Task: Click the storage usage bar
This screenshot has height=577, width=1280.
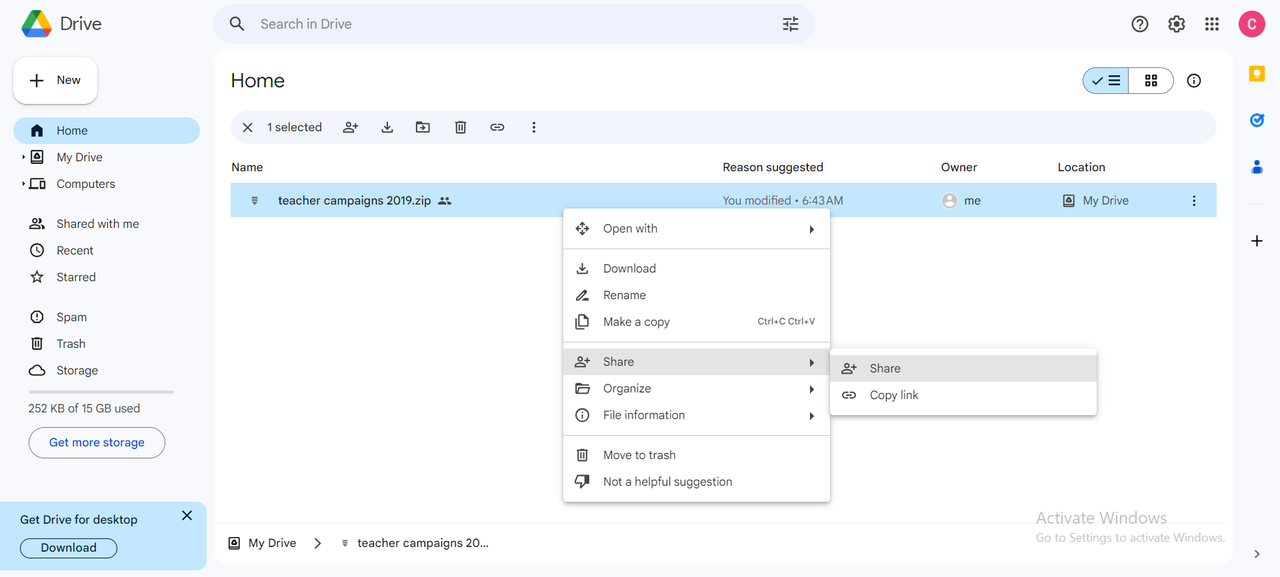Action: [101, 392]
